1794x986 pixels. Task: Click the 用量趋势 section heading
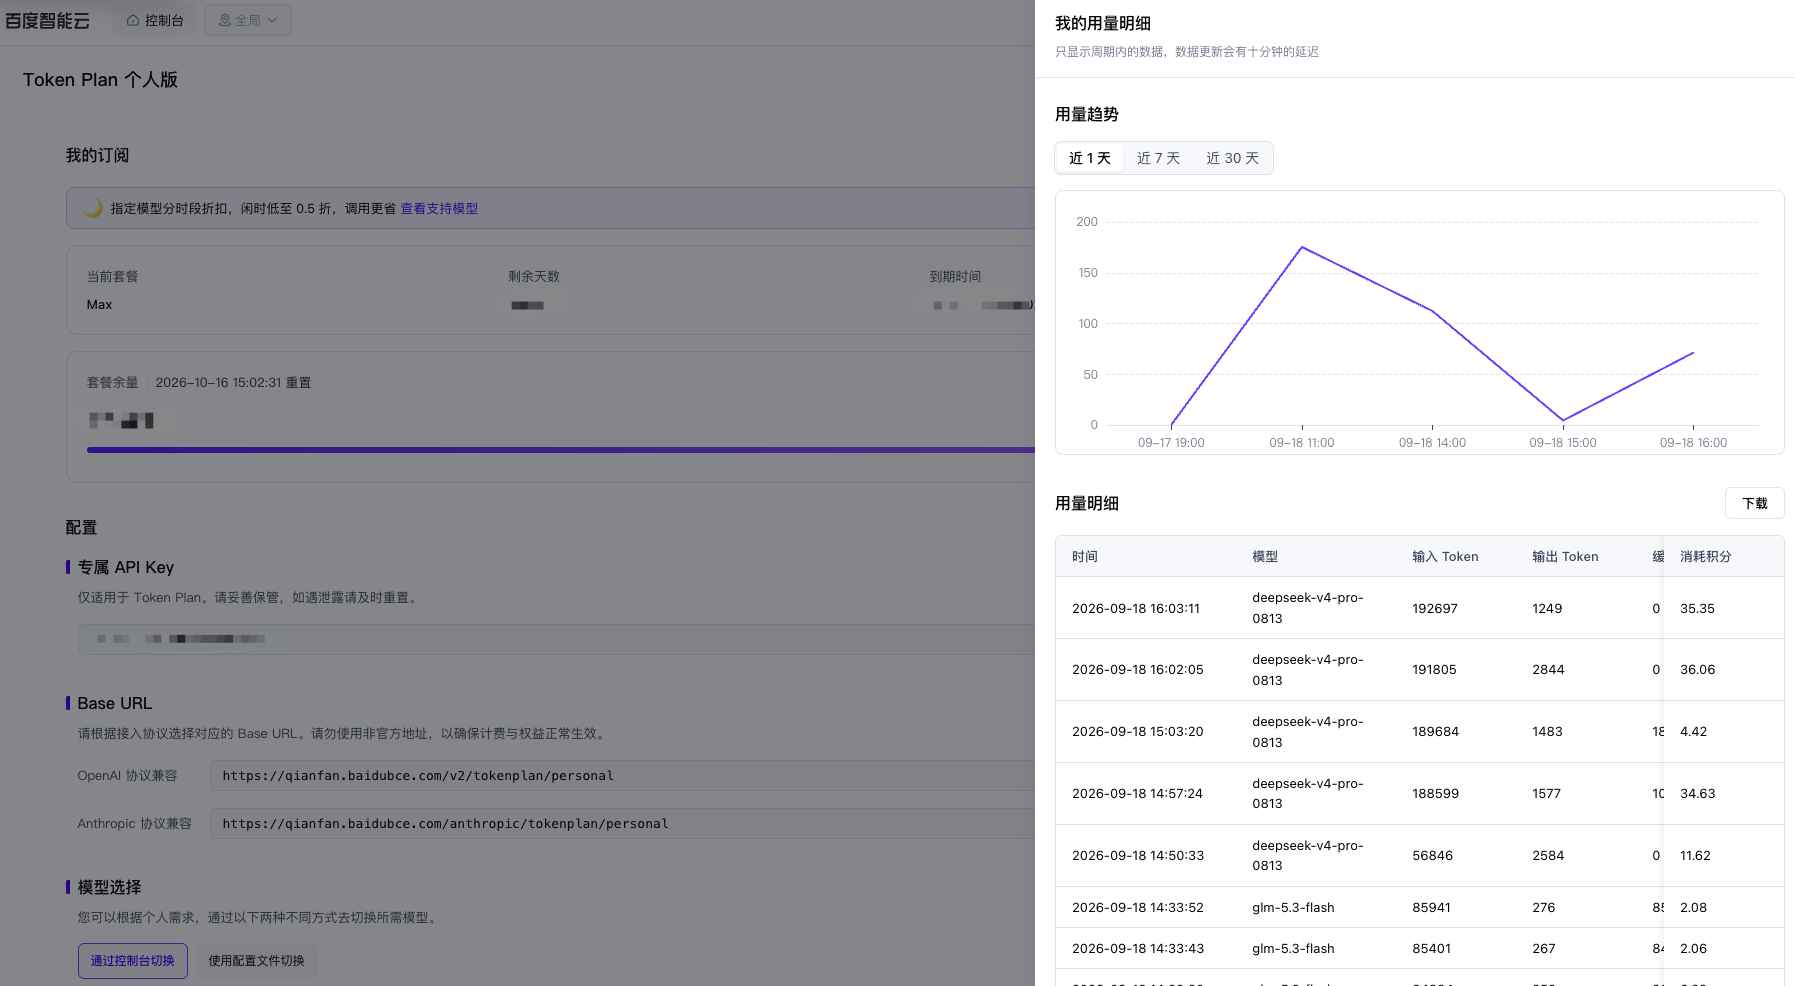point(1087,114)
